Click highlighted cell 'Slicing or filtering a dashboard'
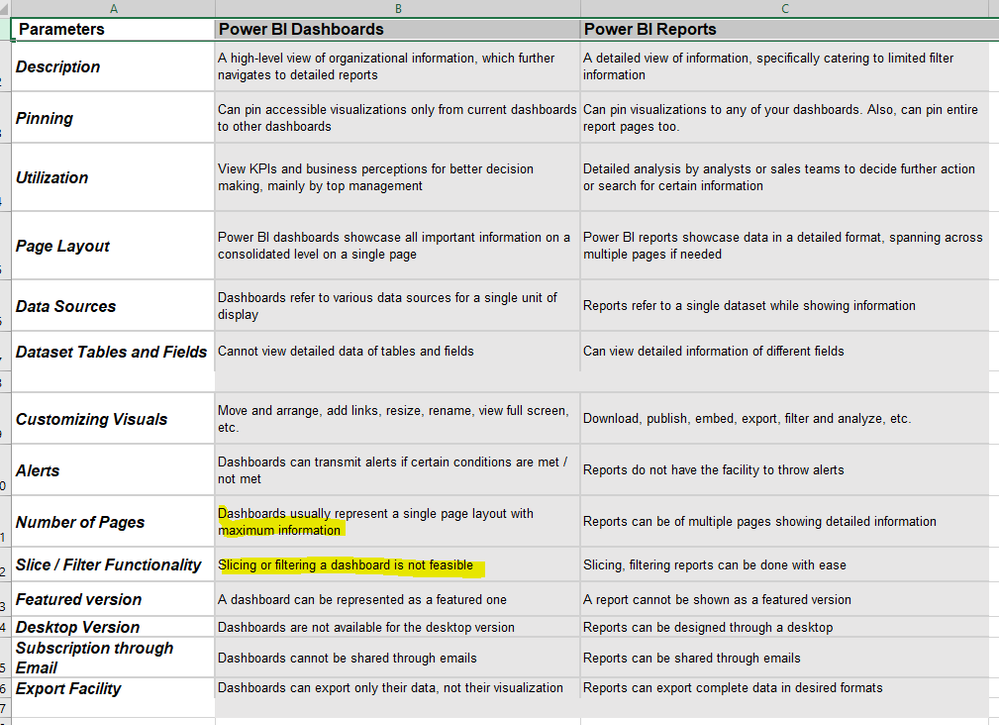Screen dimensions: 999x725 (x=398, y=564)
